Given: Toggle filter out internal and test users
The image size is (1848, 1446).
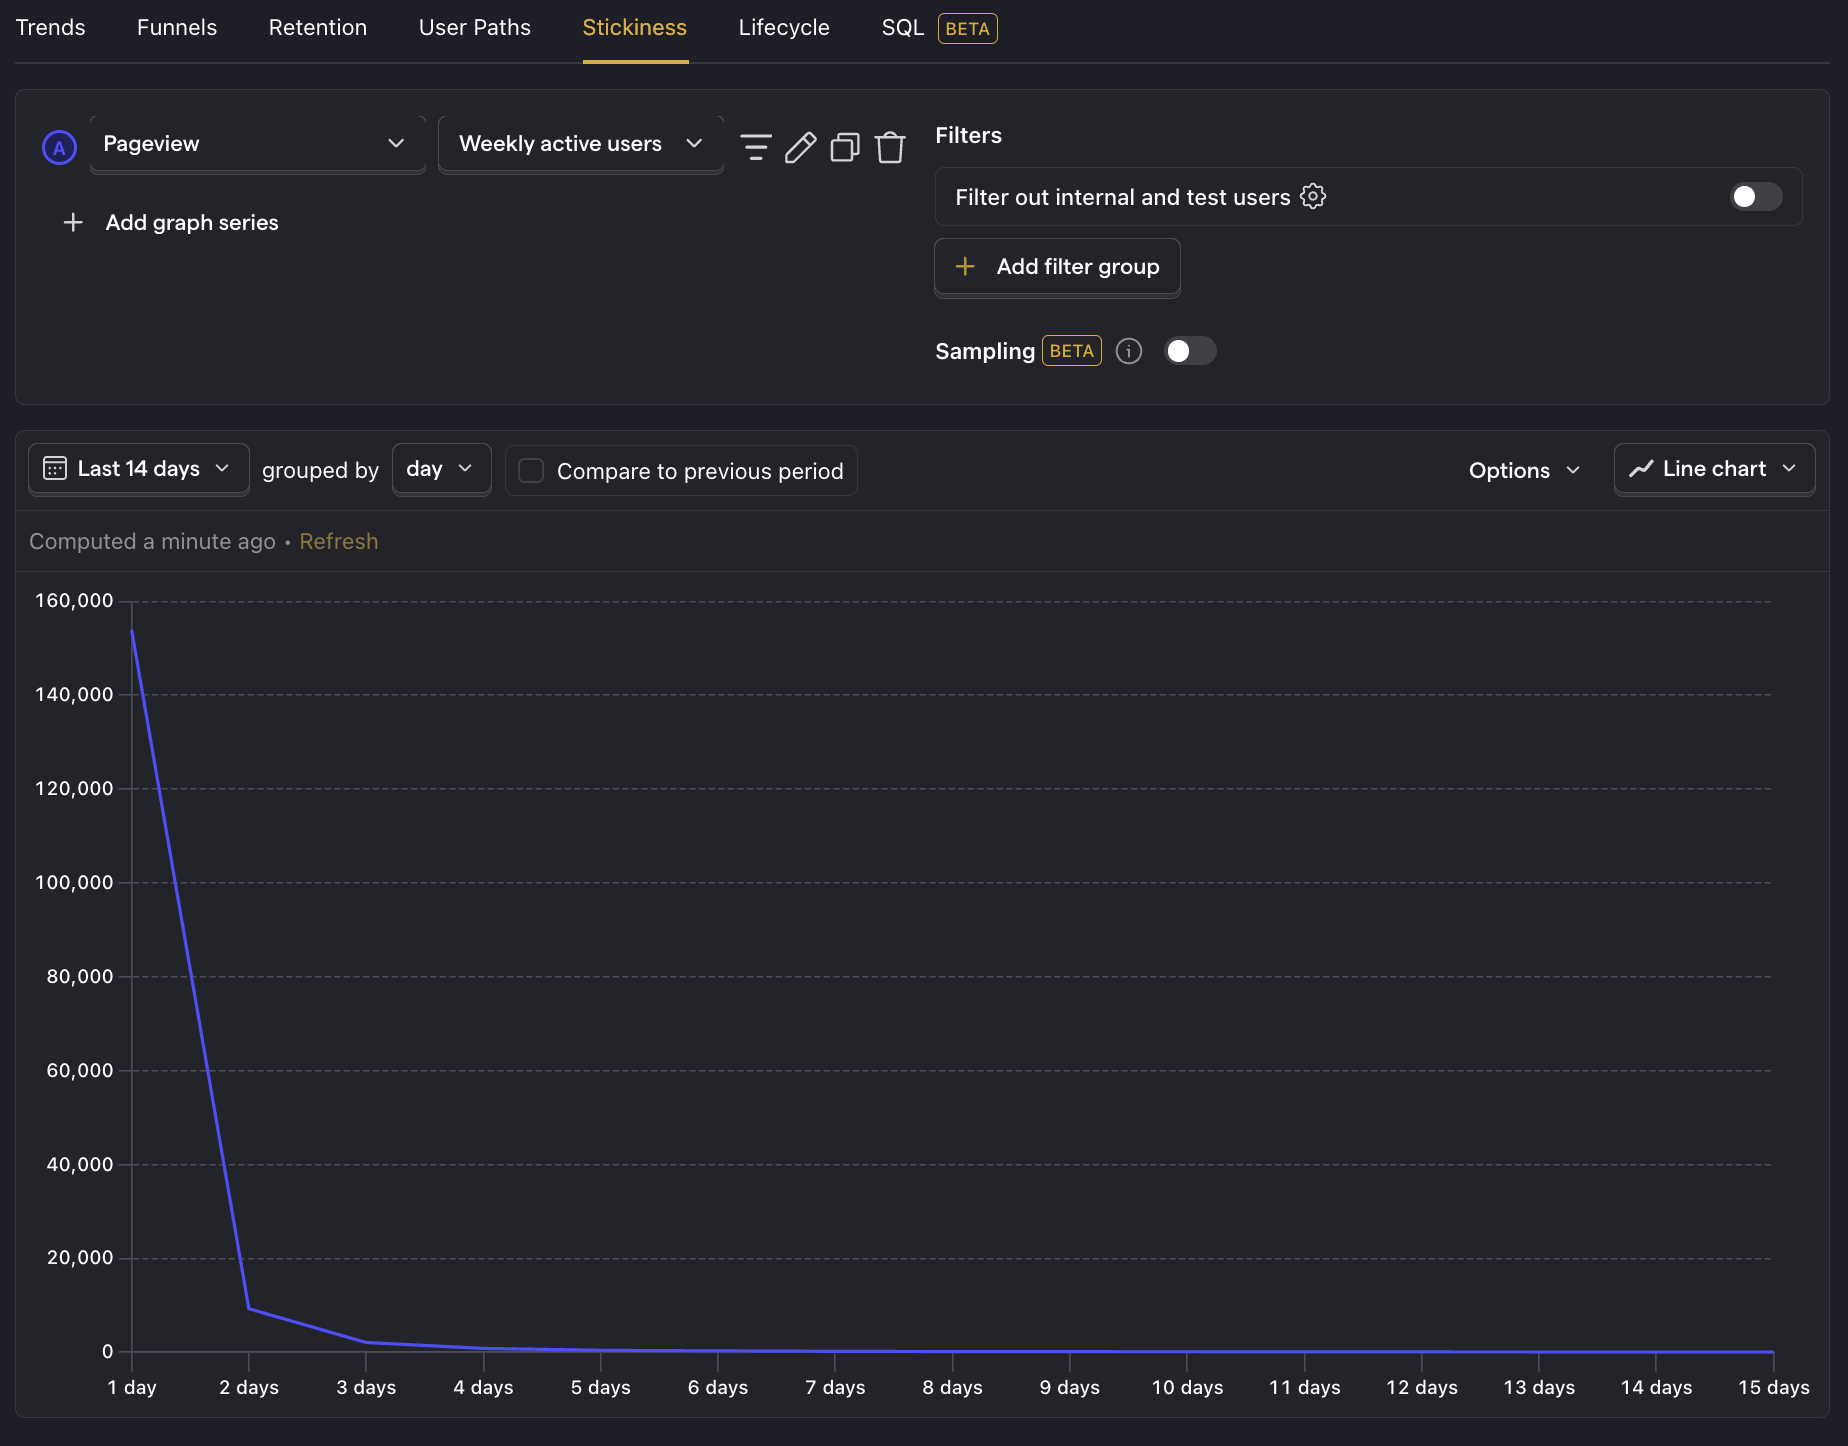Looking at the screenshot, I should coord(1756,196).
